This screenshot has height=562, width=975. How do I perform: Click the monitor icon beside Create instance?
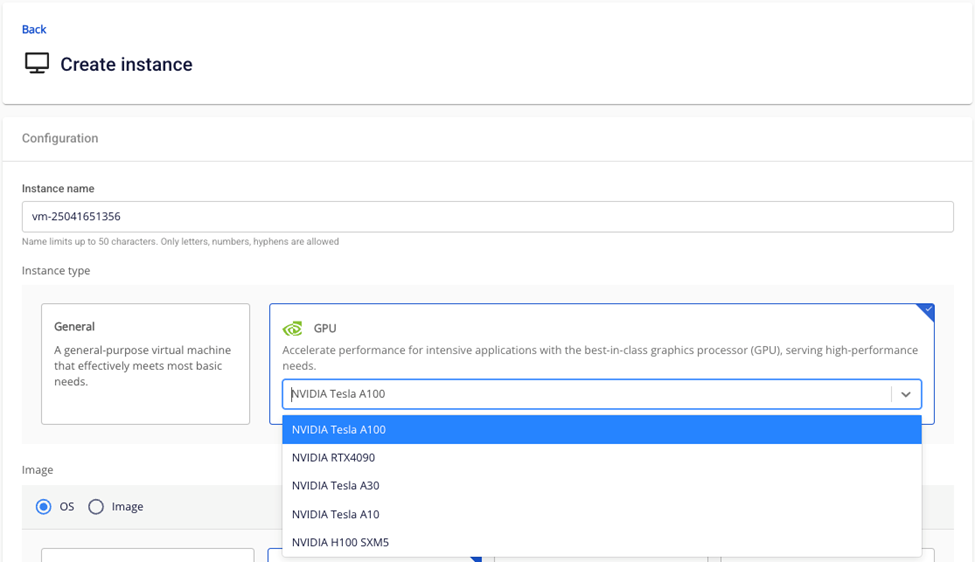point(37,64)
